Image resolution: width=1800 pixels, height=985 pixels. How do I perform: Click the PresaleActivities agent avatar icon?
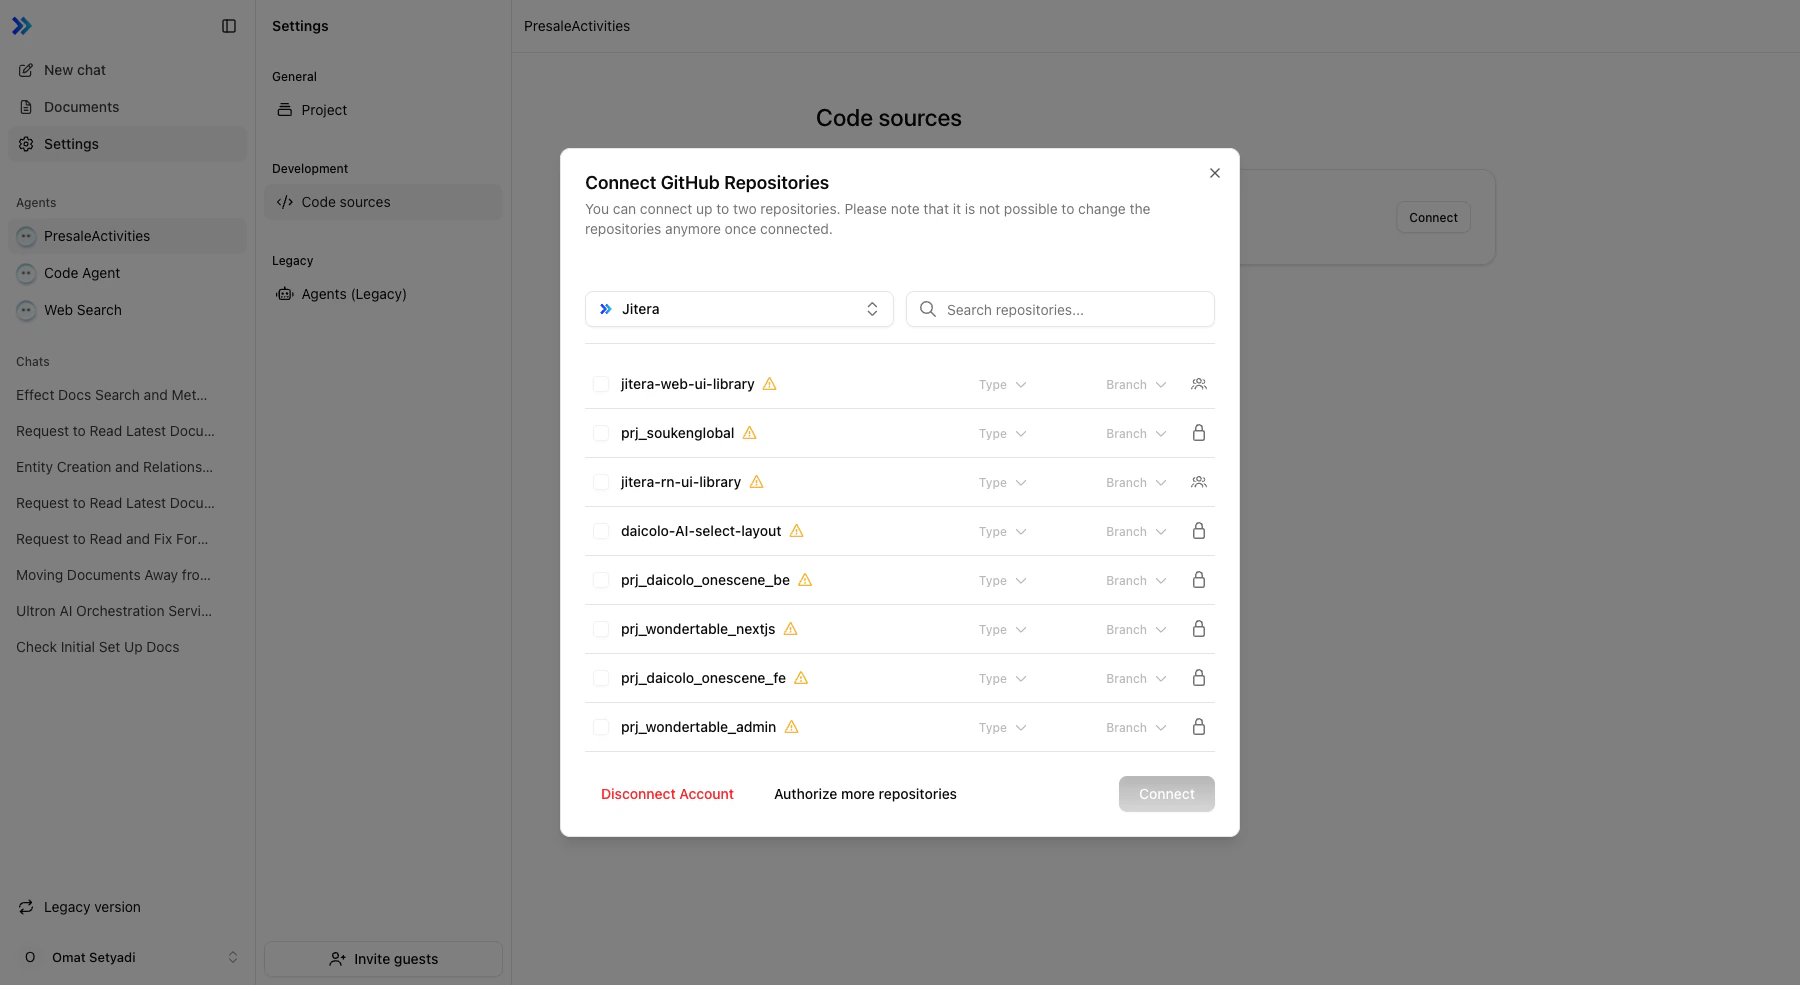click(27, 236)
